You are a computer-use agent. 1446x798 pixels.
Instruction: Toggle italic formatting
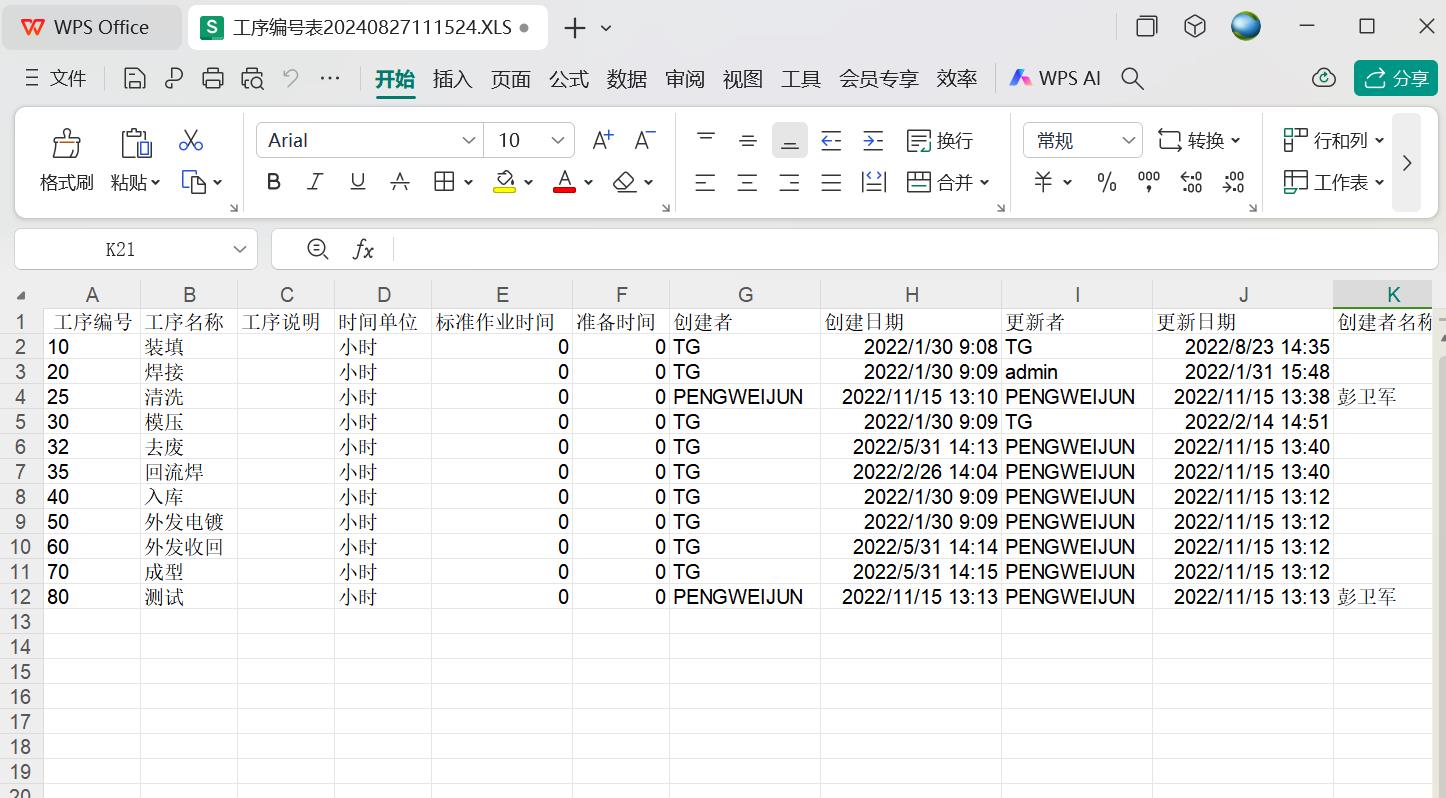click(x=315, y=182)
